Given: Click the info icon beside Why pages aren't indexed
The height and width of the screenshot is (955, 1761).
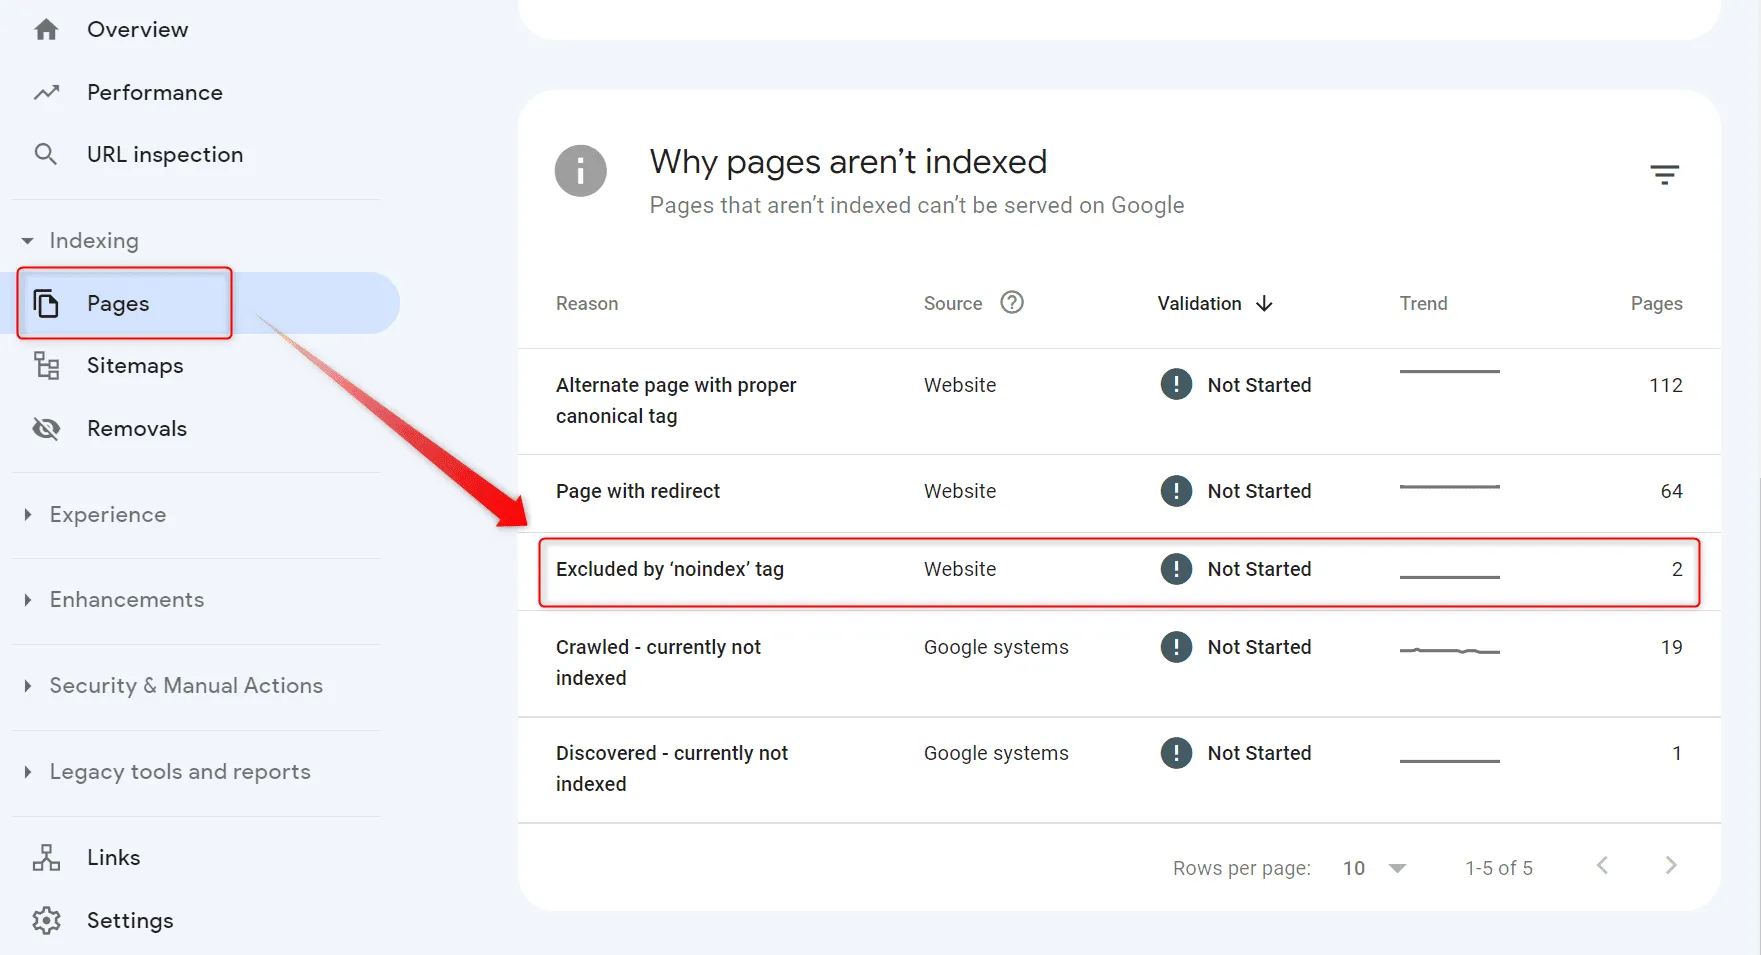Looking at the screenshot, I should 581,171.
